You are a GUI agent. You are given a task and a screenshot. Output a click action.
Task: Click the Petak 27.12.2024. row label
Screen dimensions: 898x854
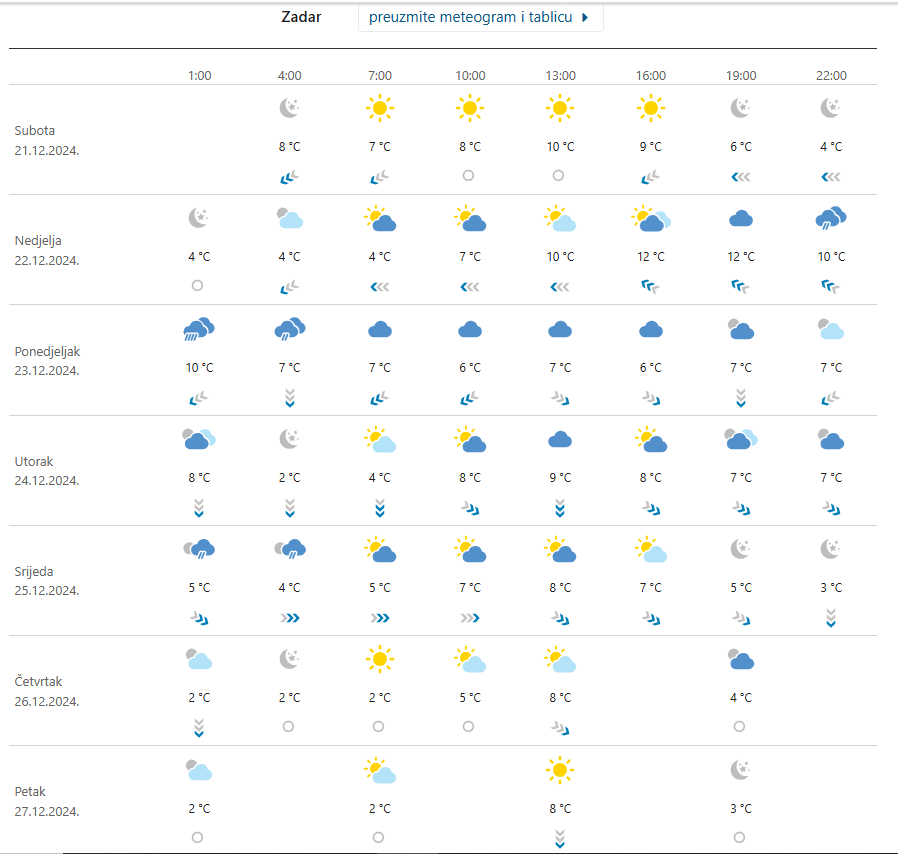[47, 801]
